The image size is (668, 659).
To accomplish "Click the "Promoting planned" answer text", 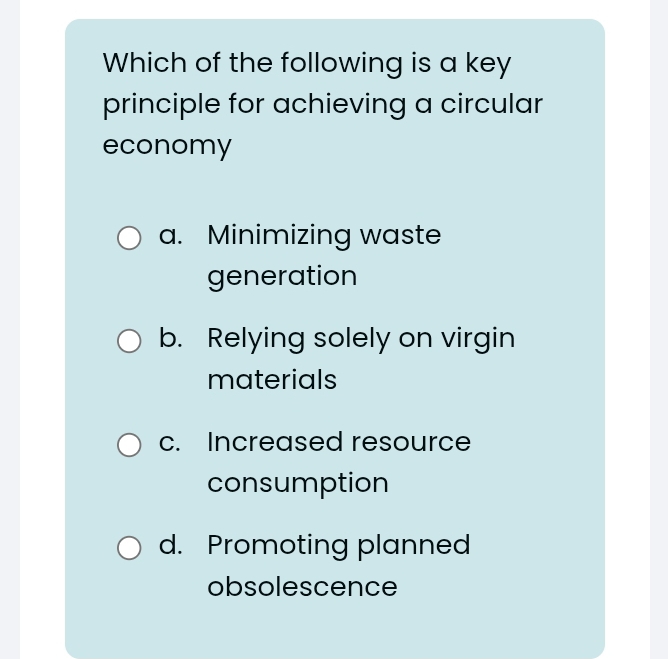I will click(x=338, y=545).
